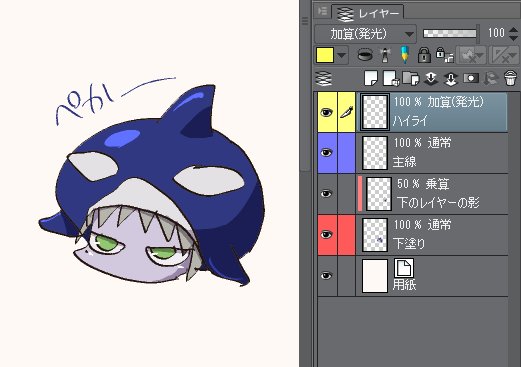This screenshot has width=521, height=367.
Task: Click the layer name 主線
Action: [404, 162]
